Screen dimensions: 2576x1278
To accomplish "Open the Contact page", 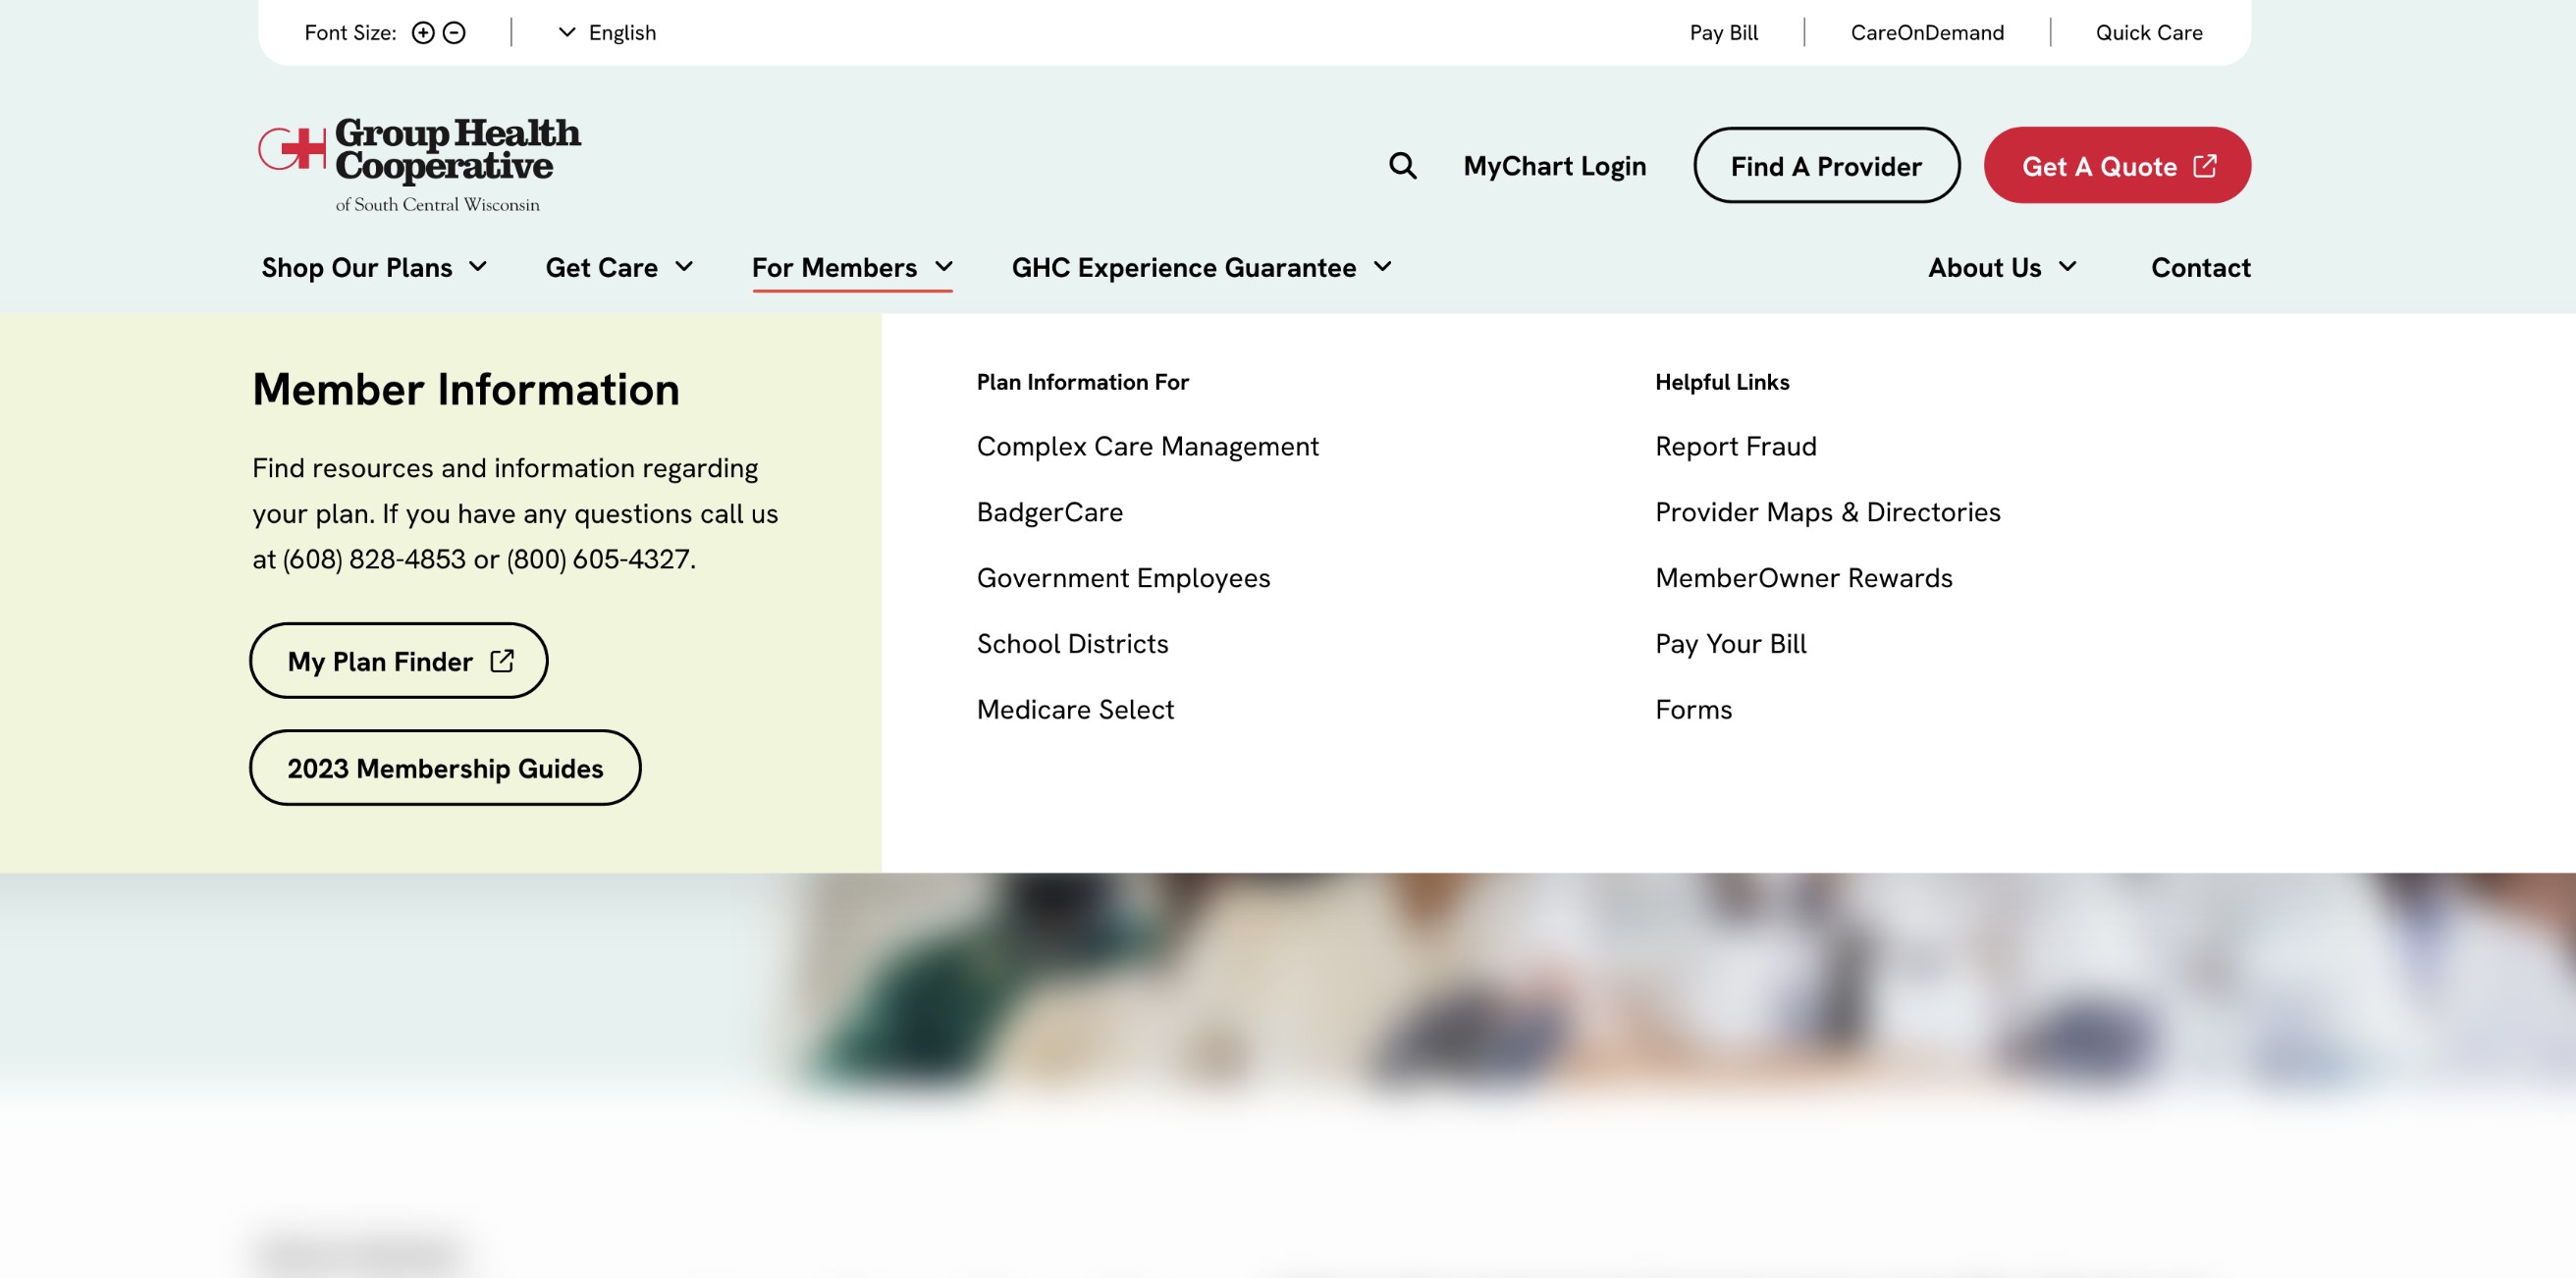I will click(2200, 267).
